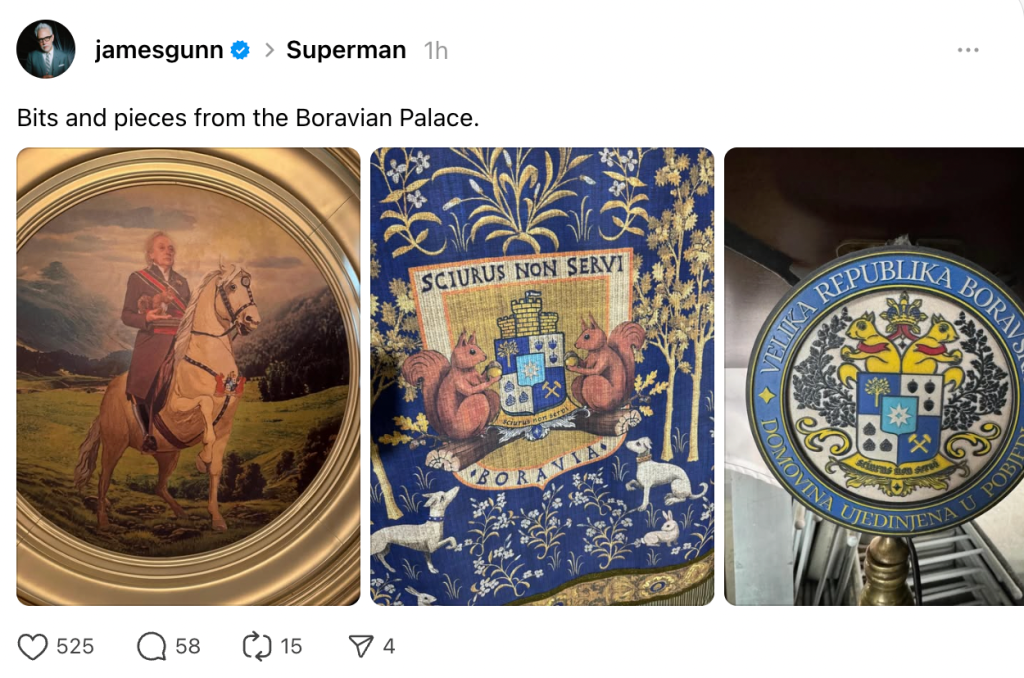Viewport: 1024px width, 678px height.
Task: Click the blue verified badge next to jamesgunn
Action: 240,46
